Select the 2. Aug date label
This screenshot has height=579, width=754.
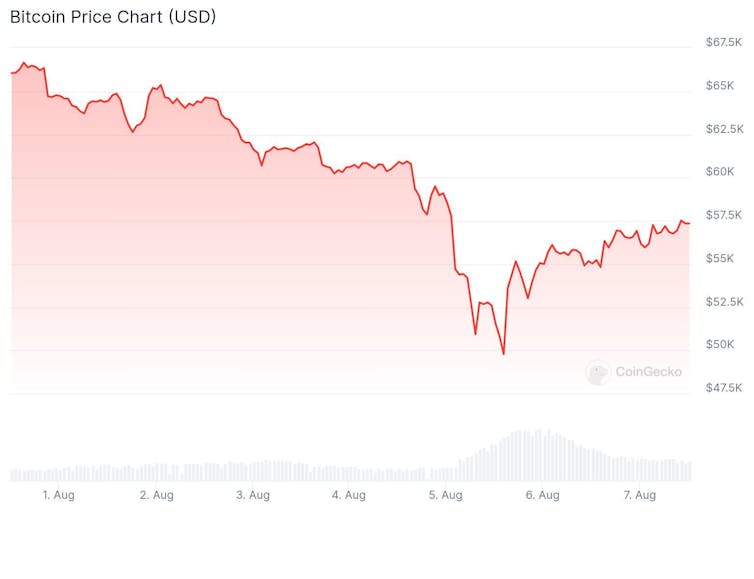pyautogui.click(x=157, y=495)
